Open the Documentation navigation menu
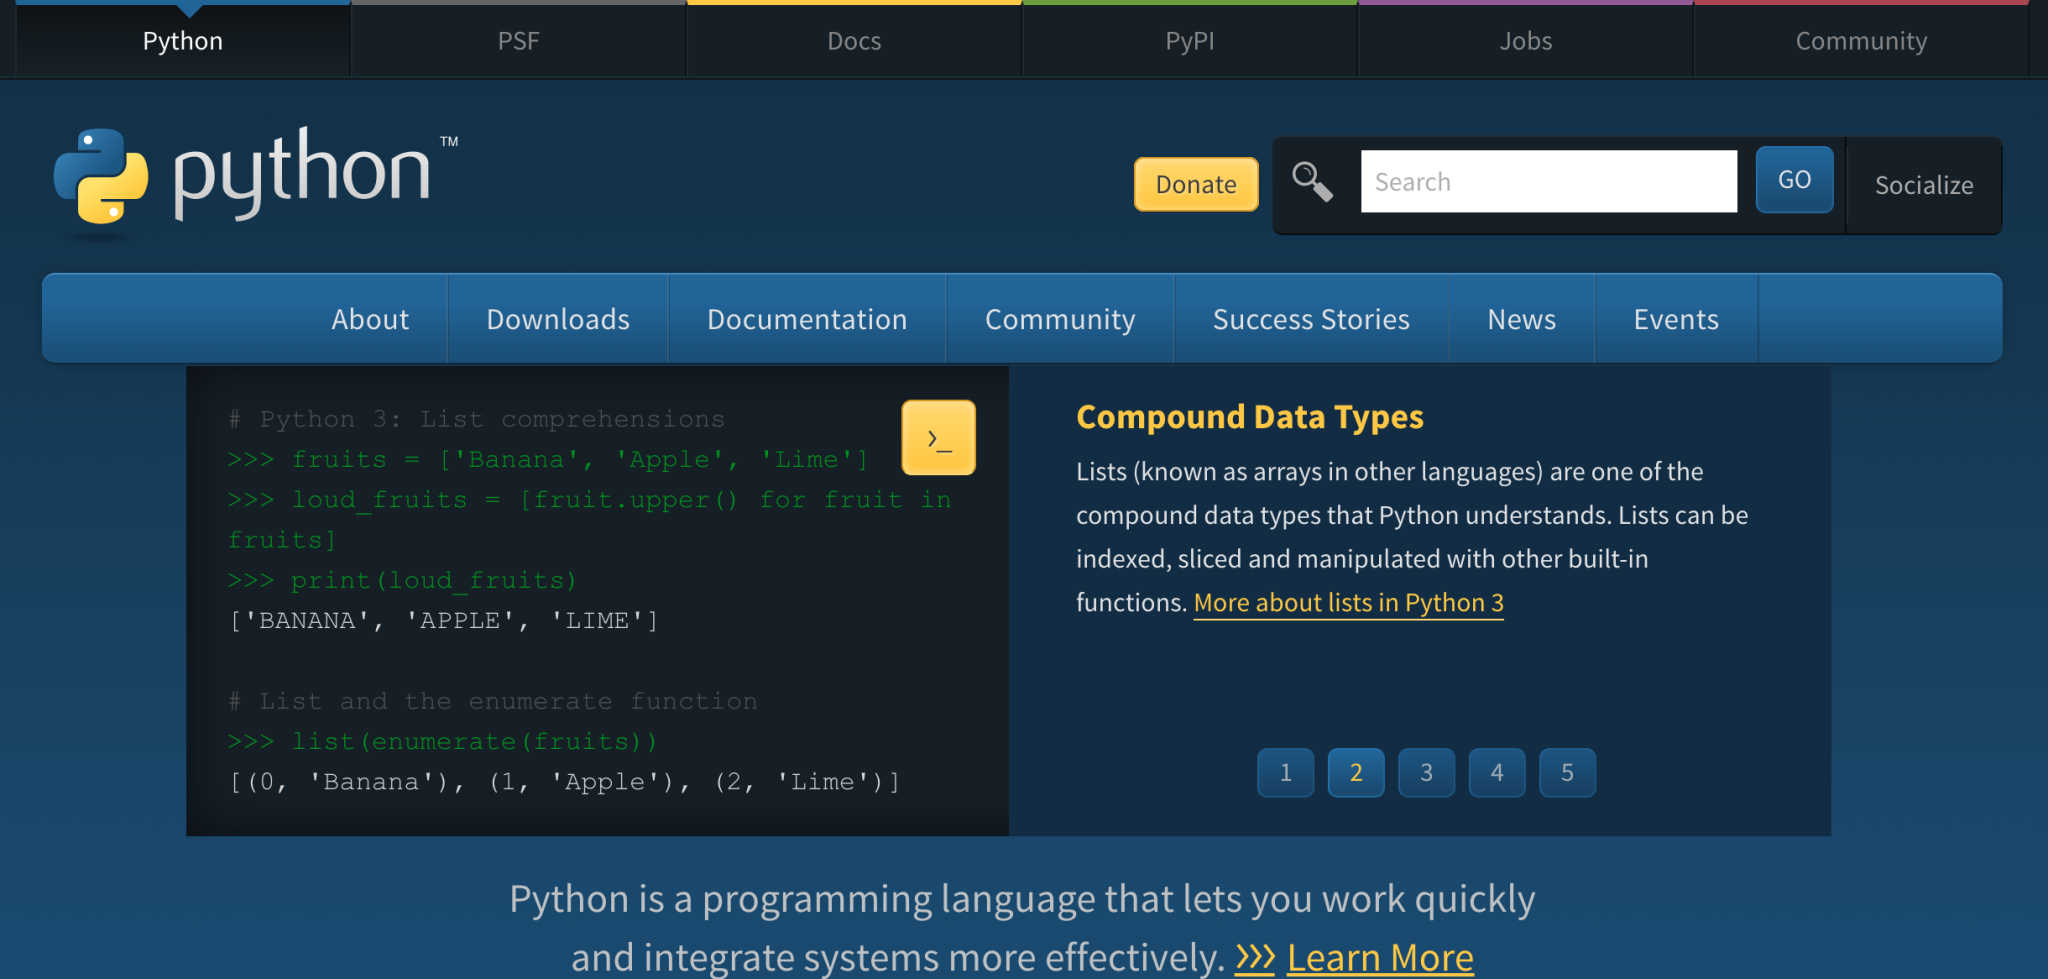The width and height of the screenshot is (2048, 979). click(x=807, y=319)
